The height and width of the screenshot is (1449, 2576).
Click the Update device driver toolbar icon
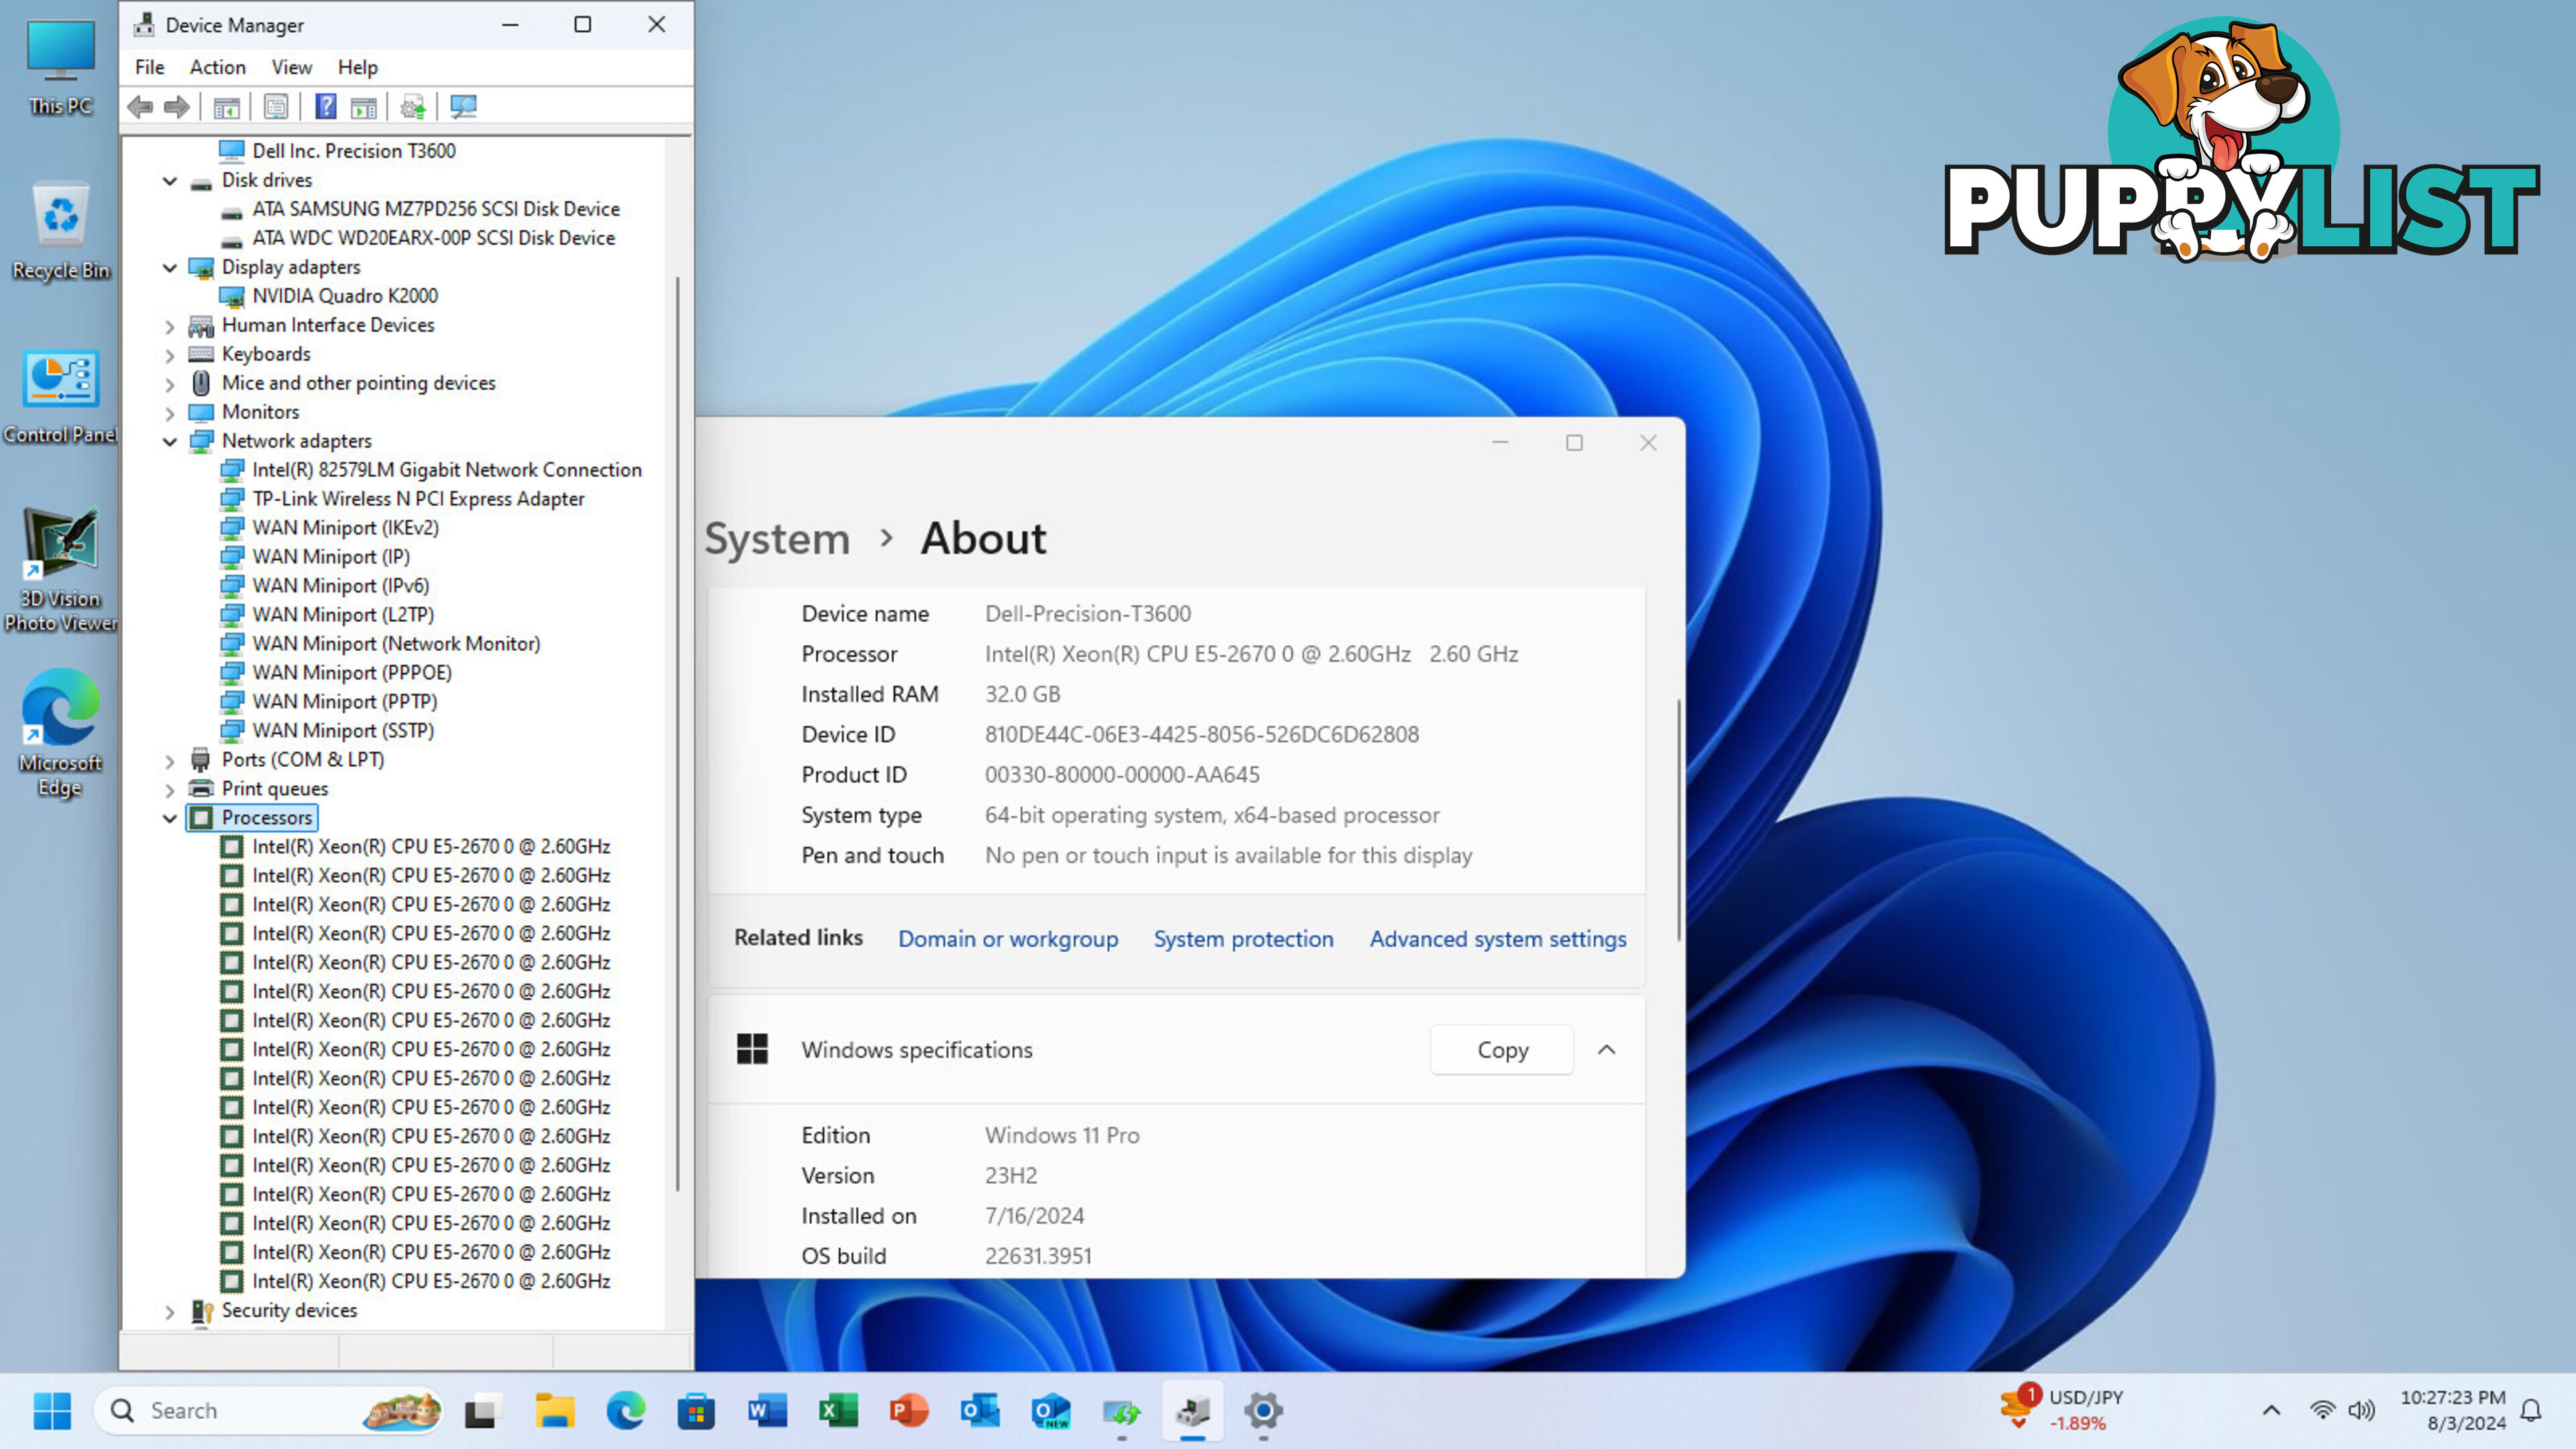[x=413, y=107]
